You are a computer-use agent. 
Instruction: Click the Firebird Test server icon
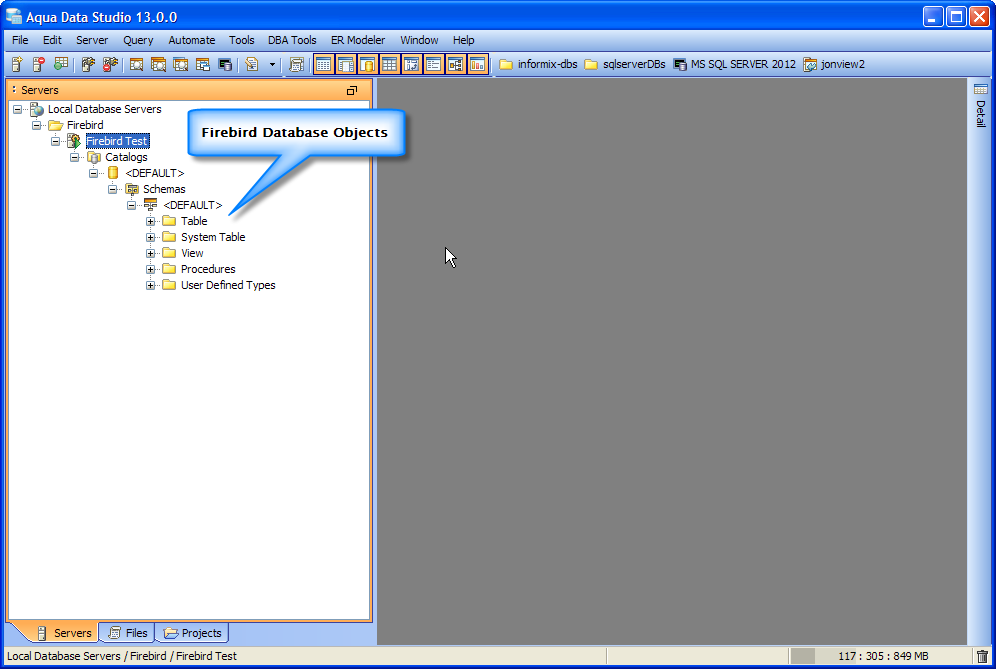click(74, 141)
